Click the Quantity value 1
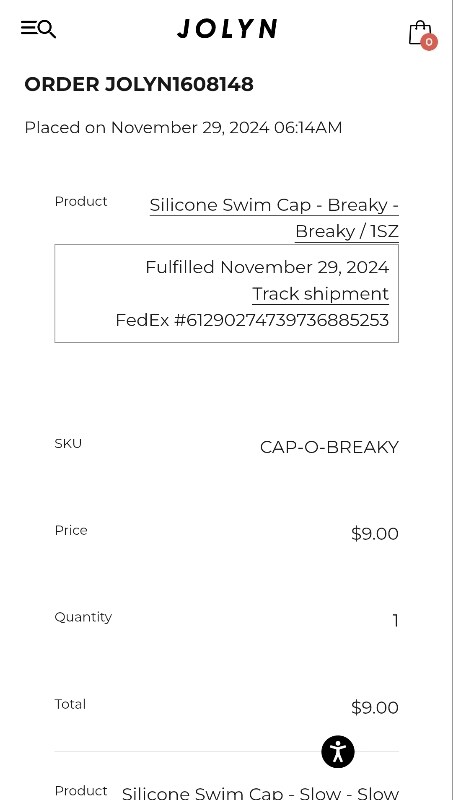This screenshot has height=800, width=453. pyautogui.click(x=395, y=620)
